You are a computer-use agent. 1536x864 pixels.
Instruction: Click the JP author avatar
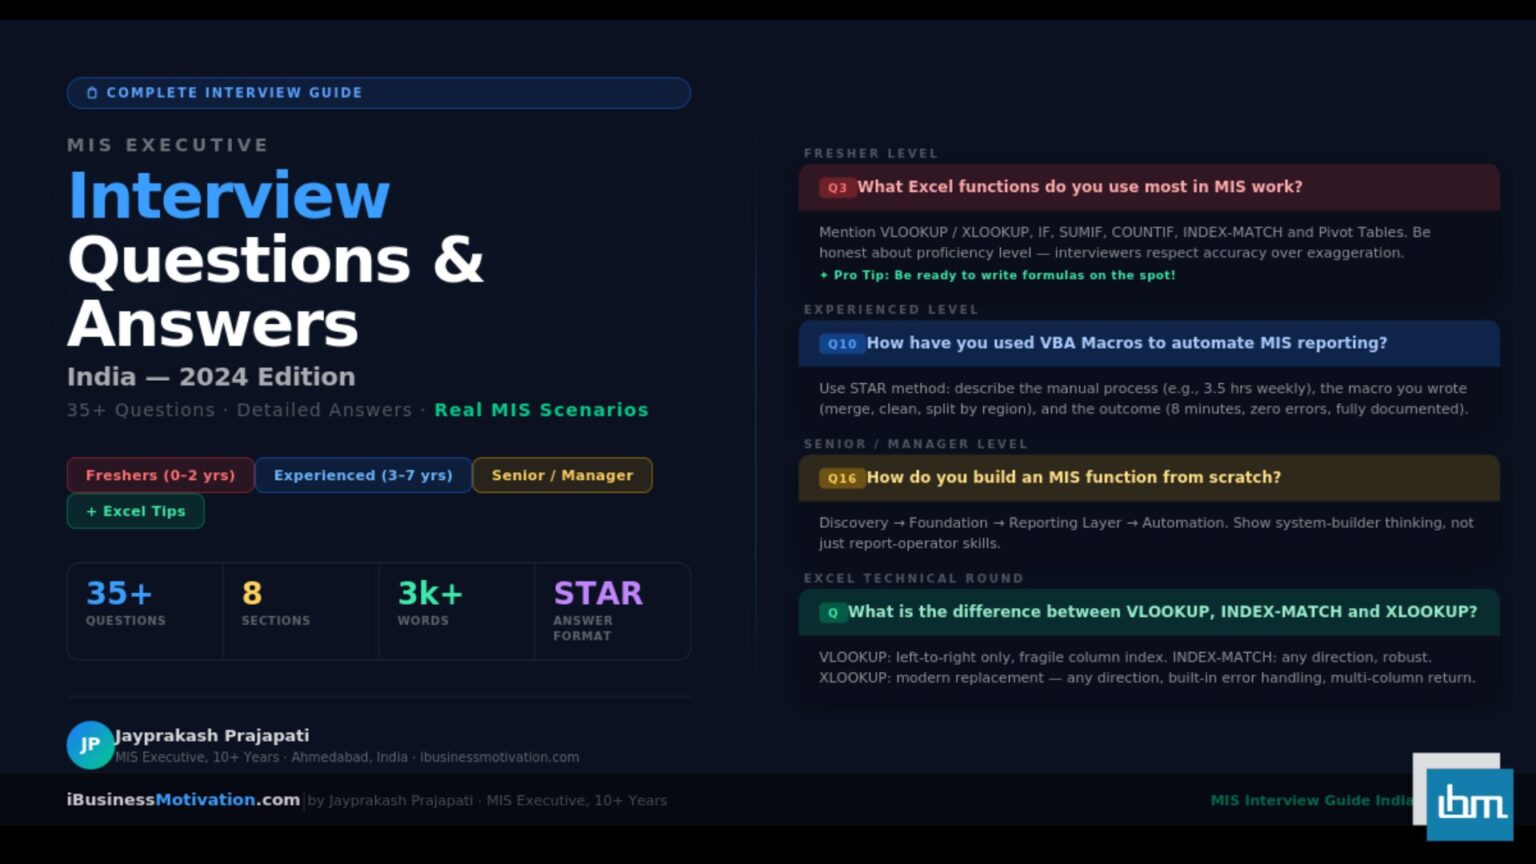click(90, 745)
